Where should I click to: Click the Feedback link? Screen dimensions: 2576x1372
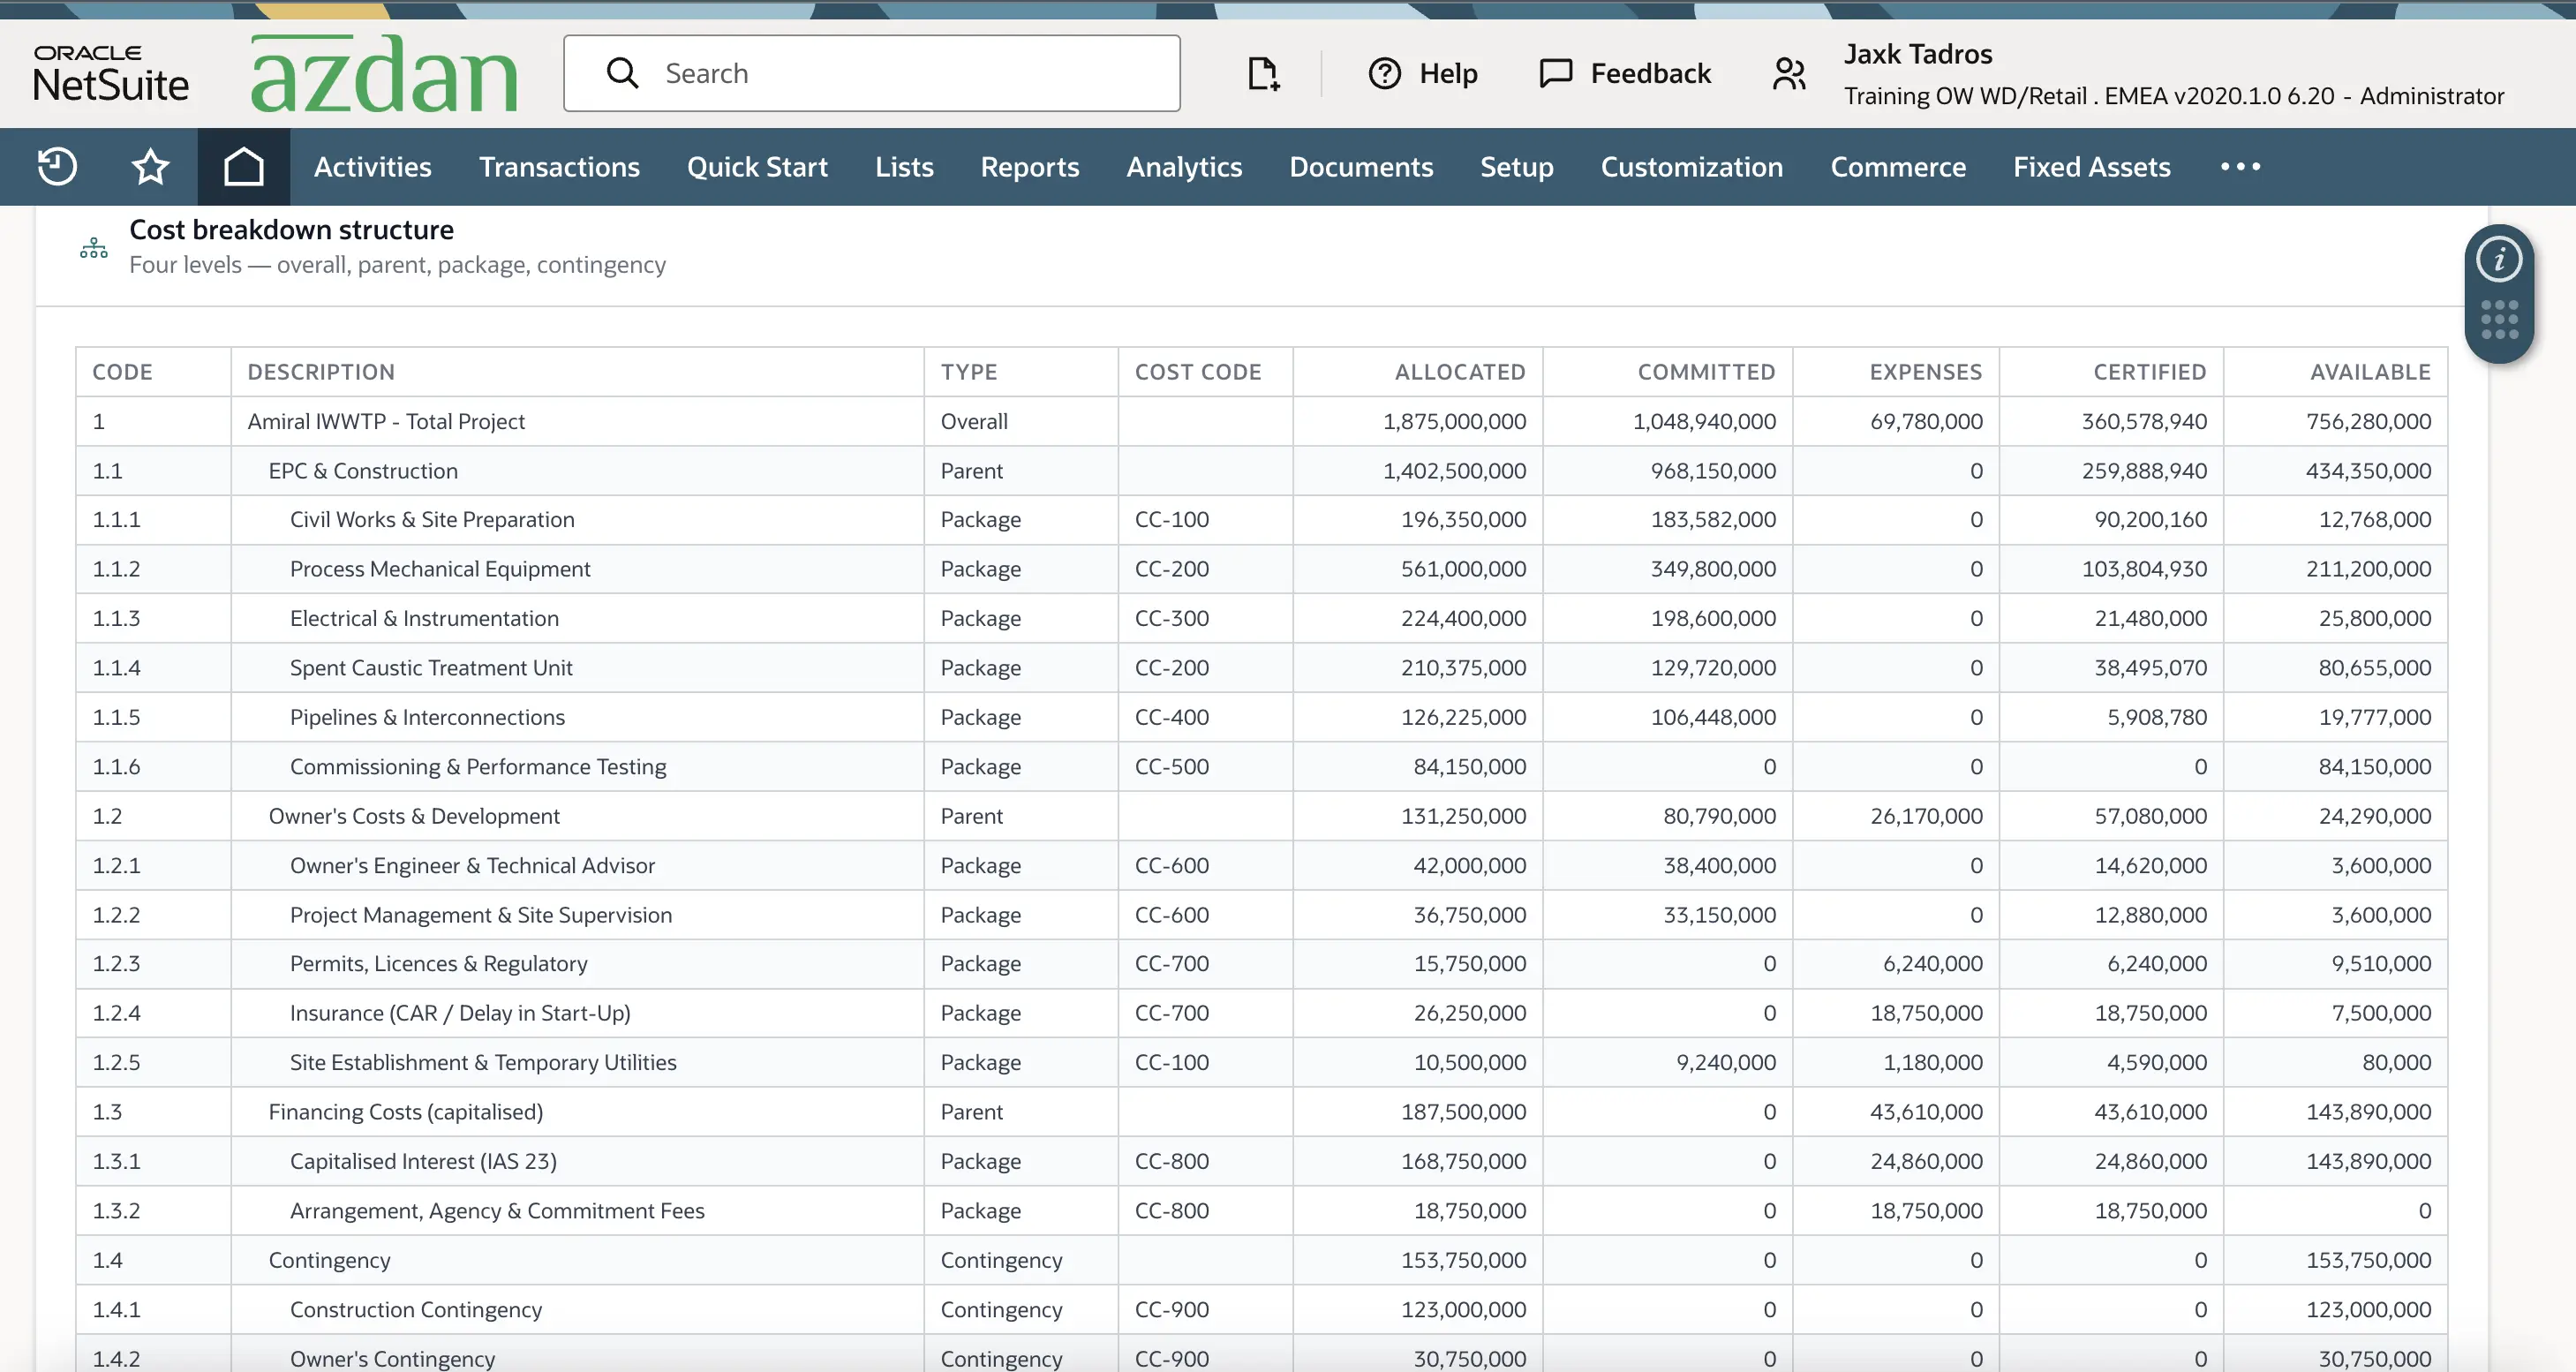[x=1650, y=73]
